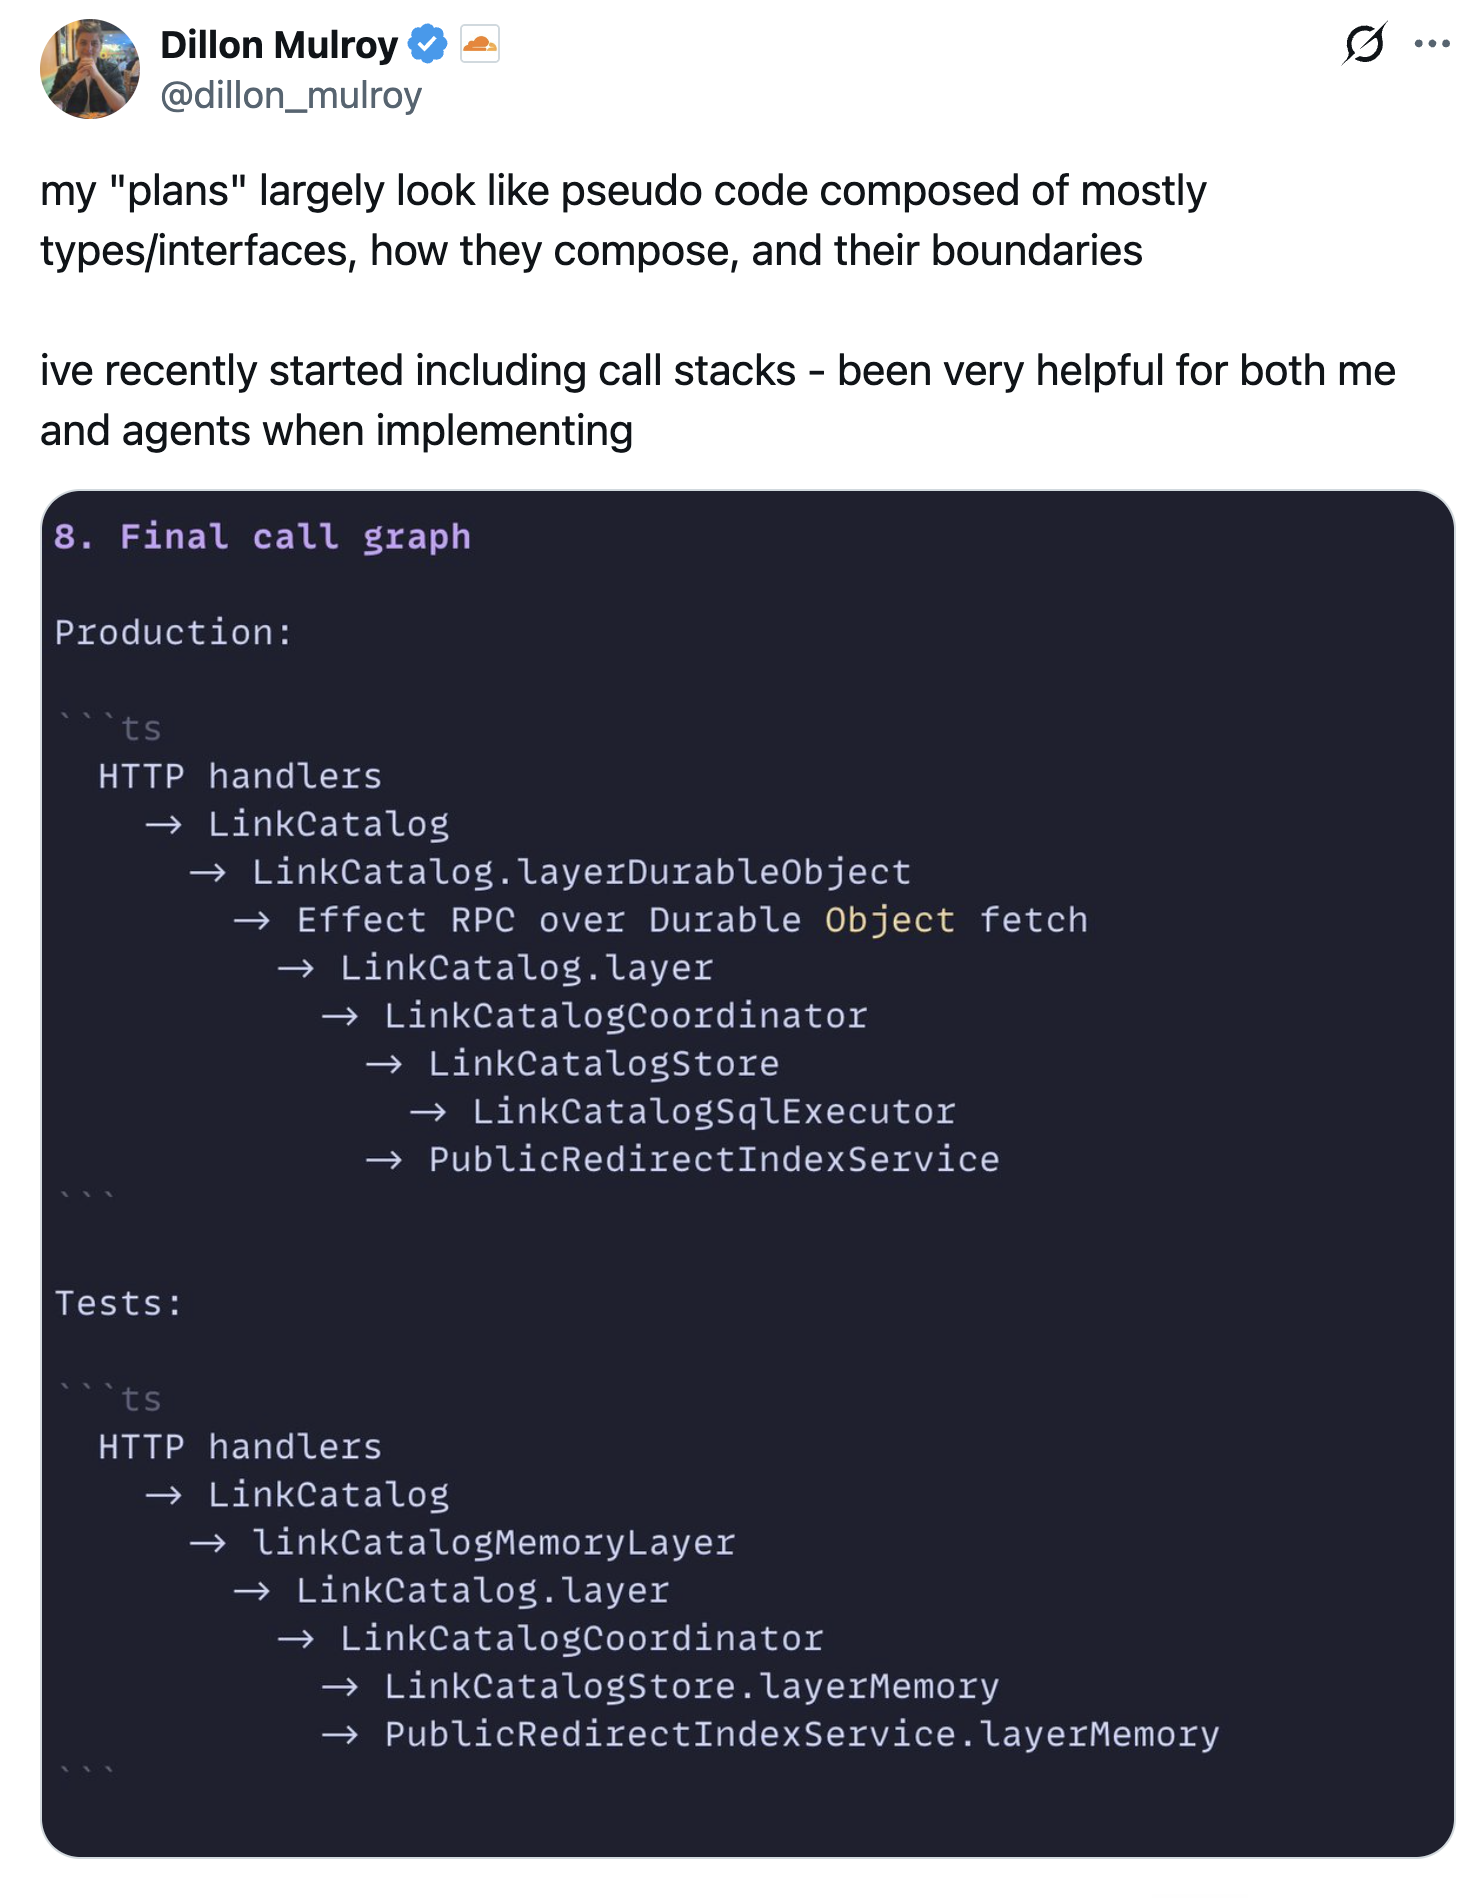Click the arrow before linkCatalogMemoryLayer
Screen dimensions: 1470x1898
click(208, 1543)
